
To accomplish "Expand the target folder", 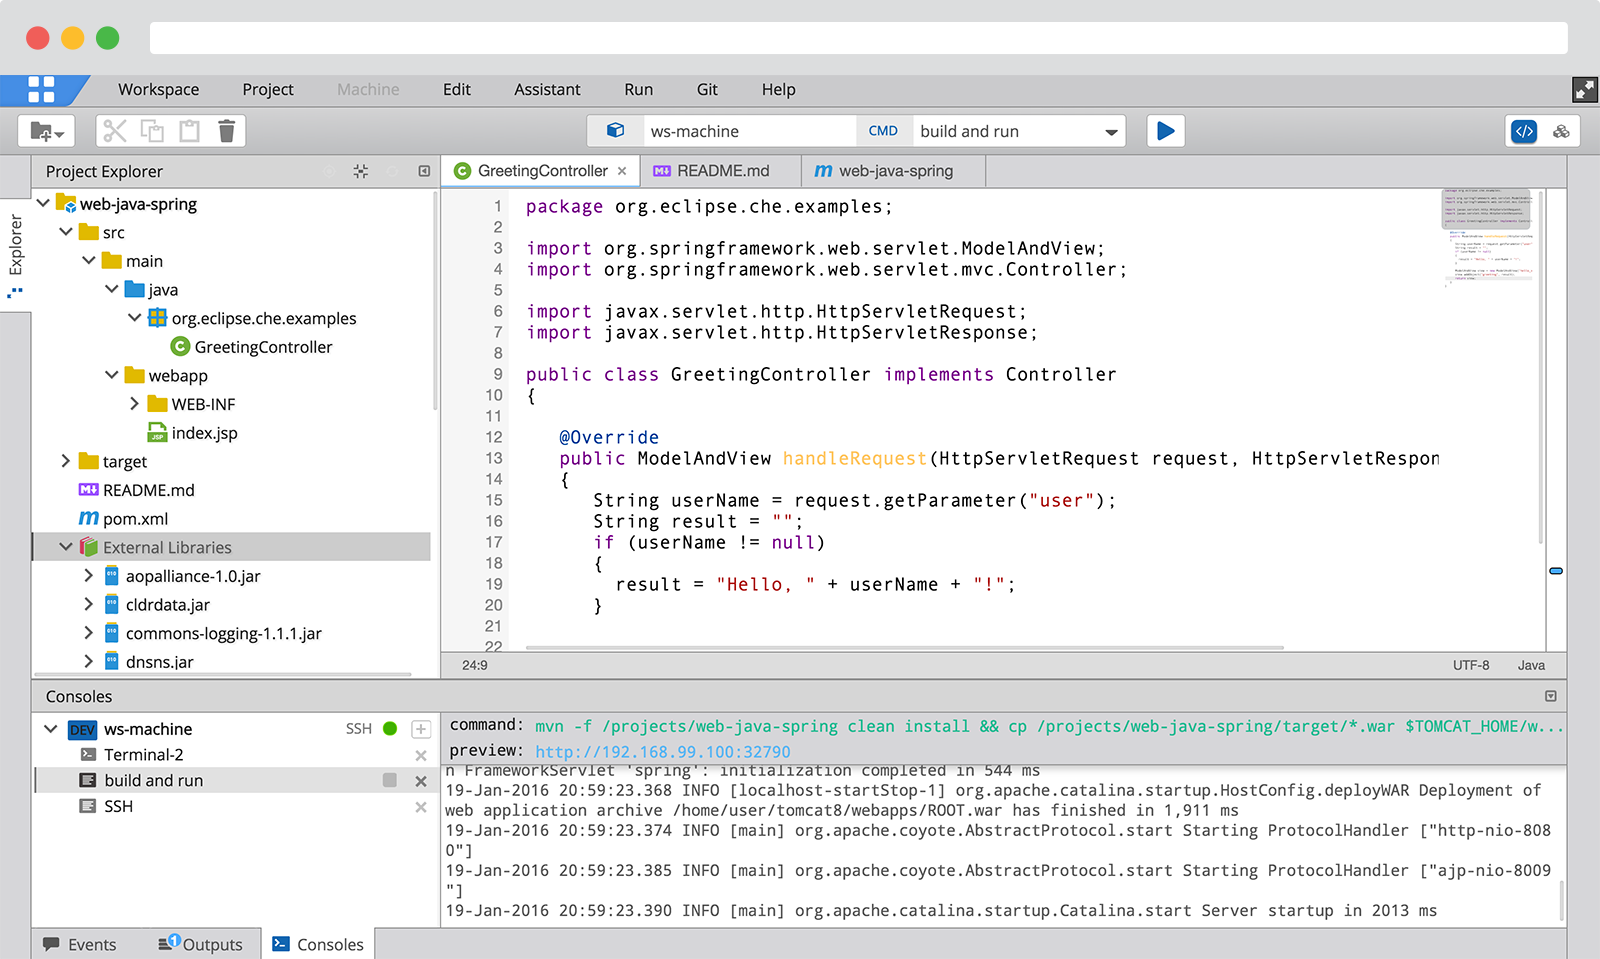I will [x=66, y=461].
